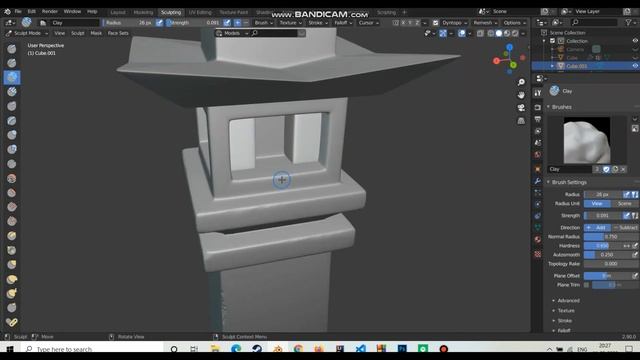Screen dimensions: 640x360
Task: Select the Clay Strips brush tool
Action: pos(12,92)
